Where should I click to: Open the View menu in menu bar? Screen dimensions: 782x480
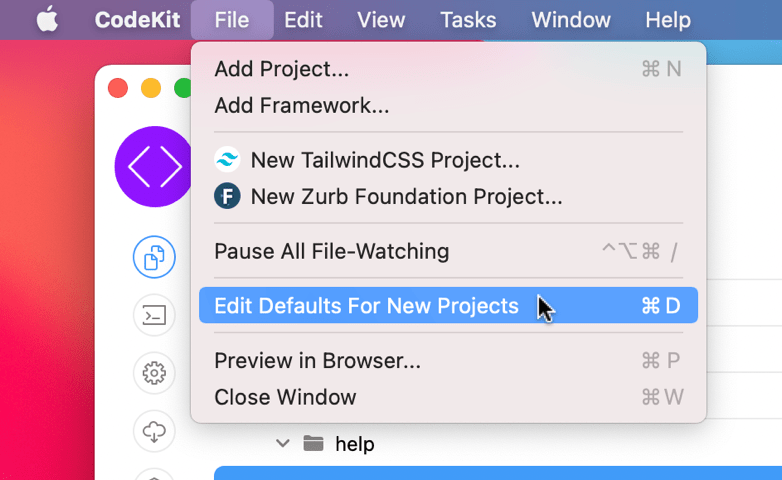point(381,20)
